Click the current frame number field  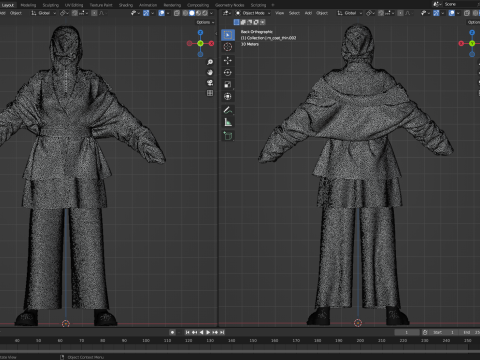tap(407, 332)
